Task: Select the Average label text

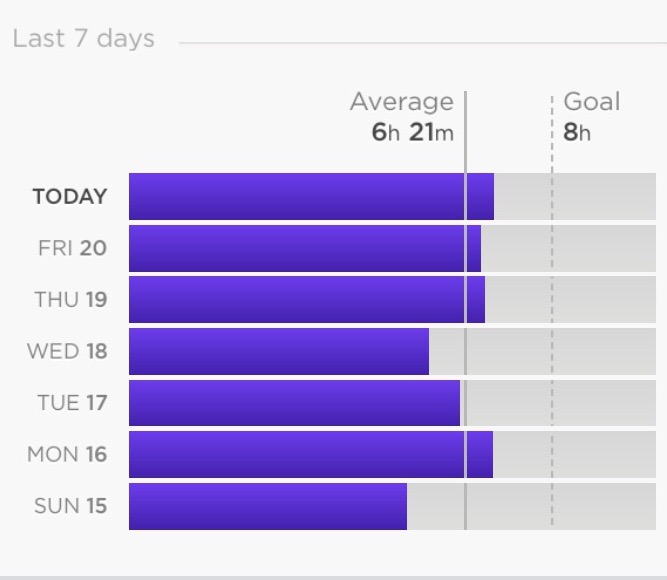Action: coord(401,102)
